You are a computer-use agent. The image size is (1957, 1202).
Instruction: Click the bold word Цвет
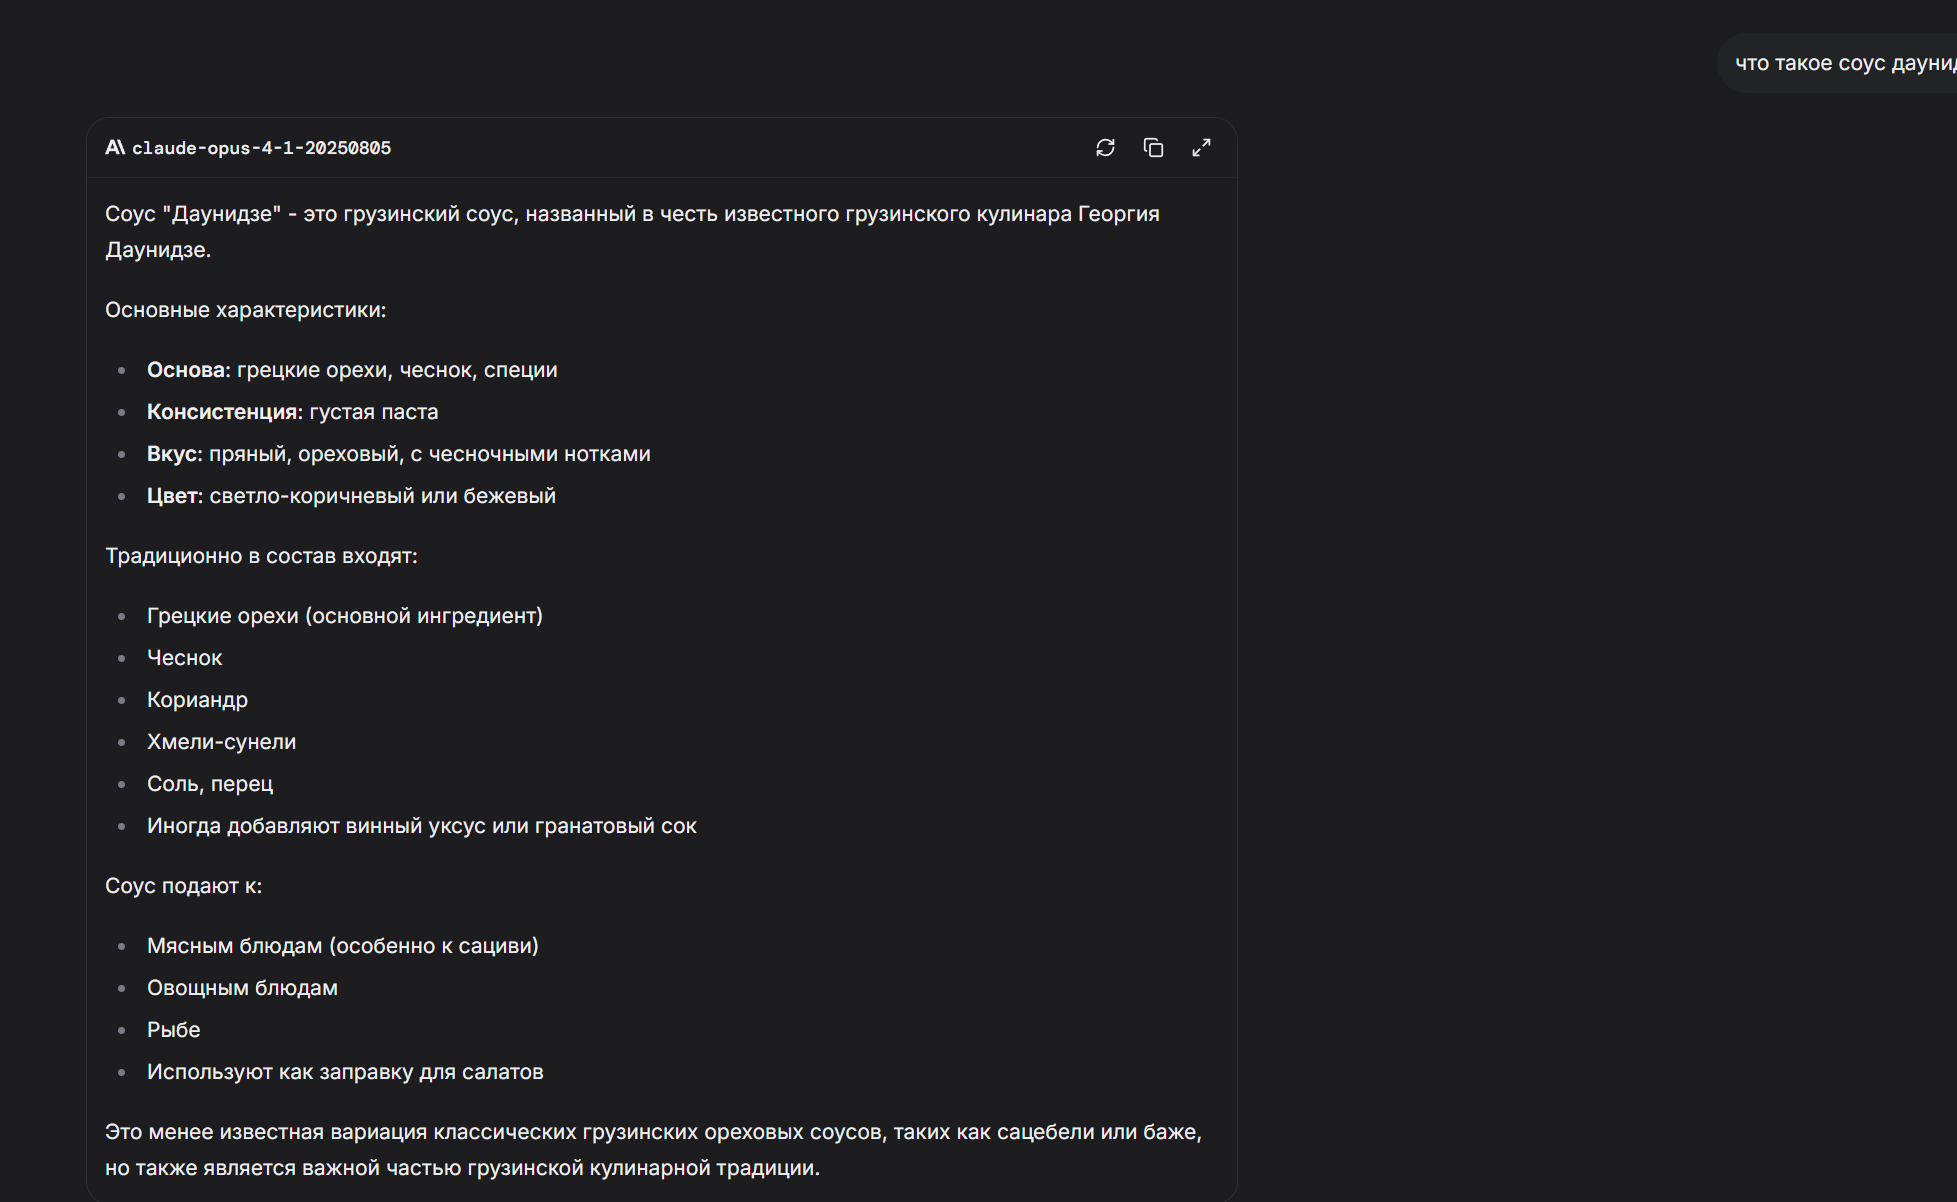173,496
